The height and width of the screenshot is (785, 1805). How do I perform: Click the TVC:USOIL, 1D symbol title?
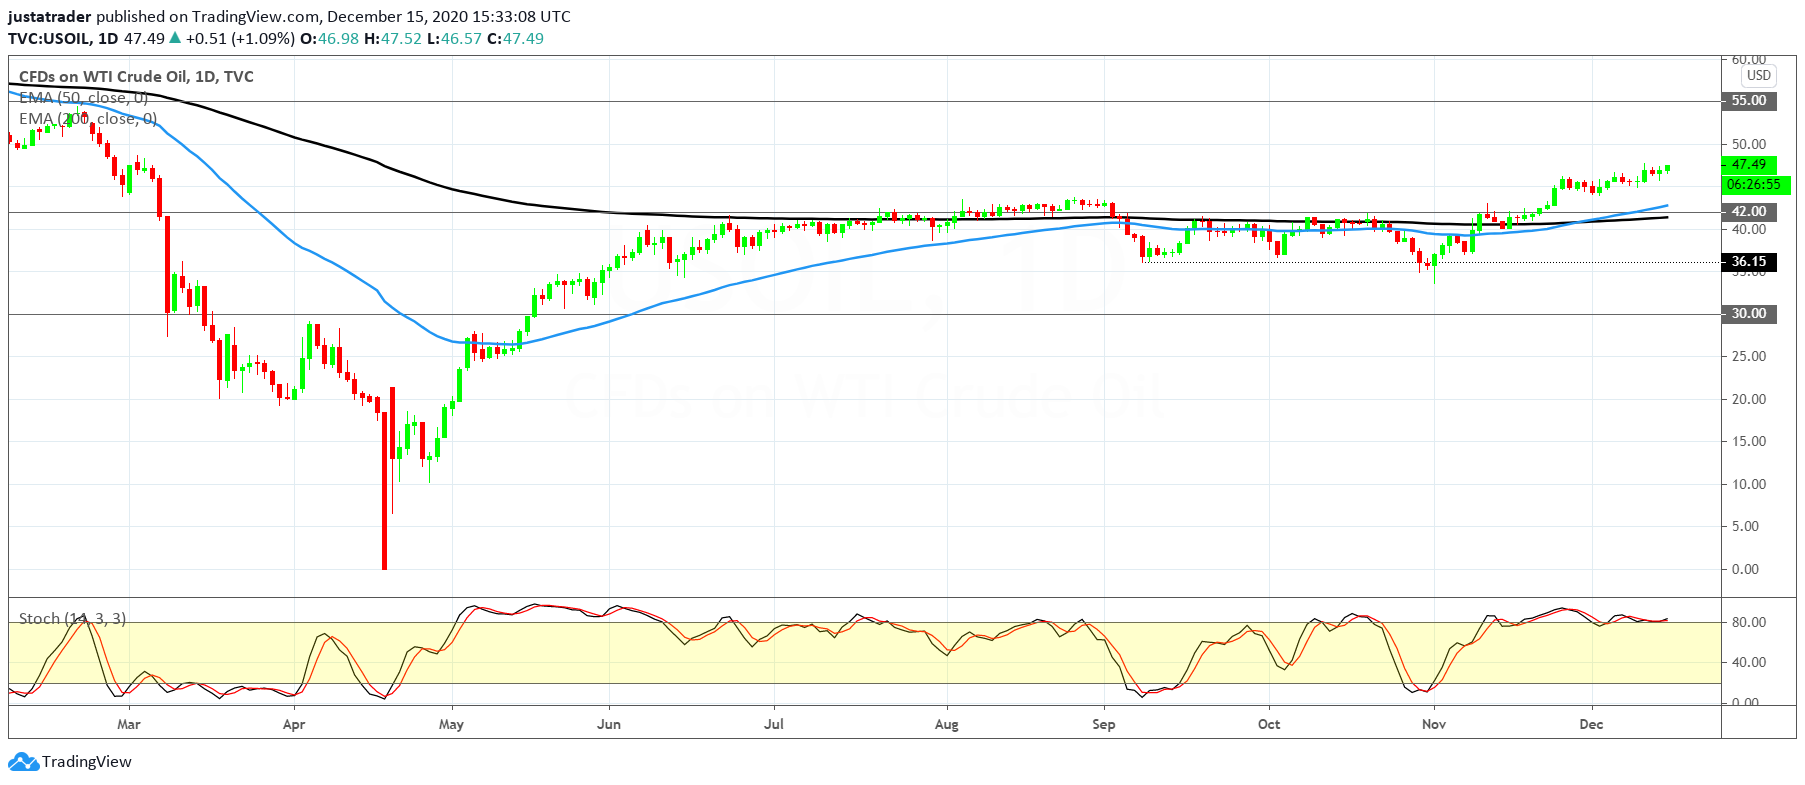coord(63,39)
